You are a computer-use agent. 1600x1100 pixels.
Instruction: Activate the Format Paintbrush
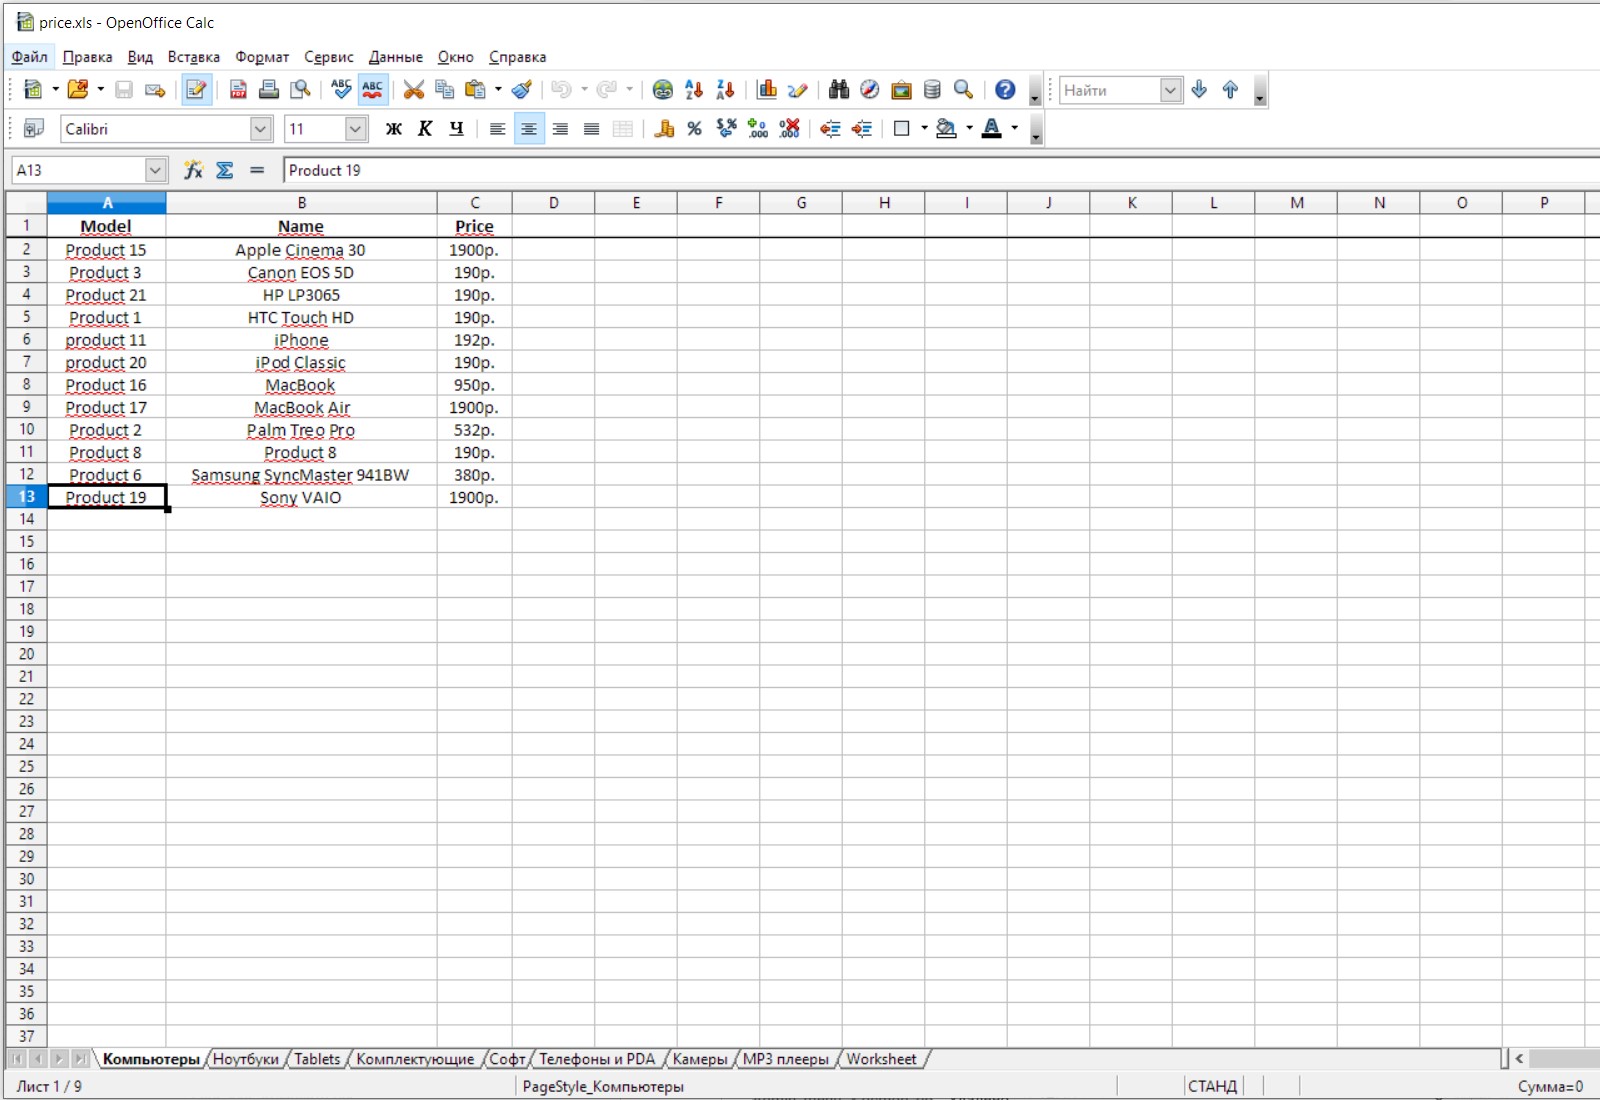click(x=521, y=90)
